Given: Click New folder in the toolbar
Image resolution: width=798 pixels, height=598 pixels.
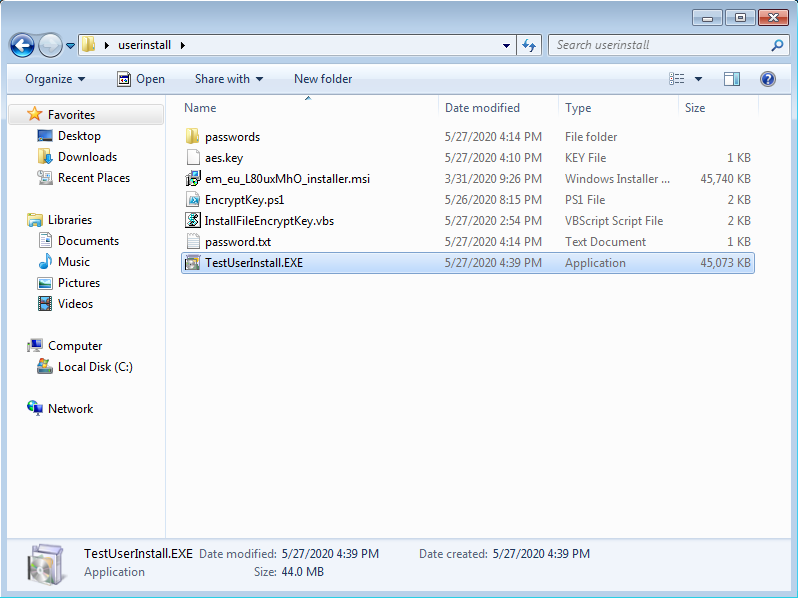Looking at the screenshot, I should (323, 79).
